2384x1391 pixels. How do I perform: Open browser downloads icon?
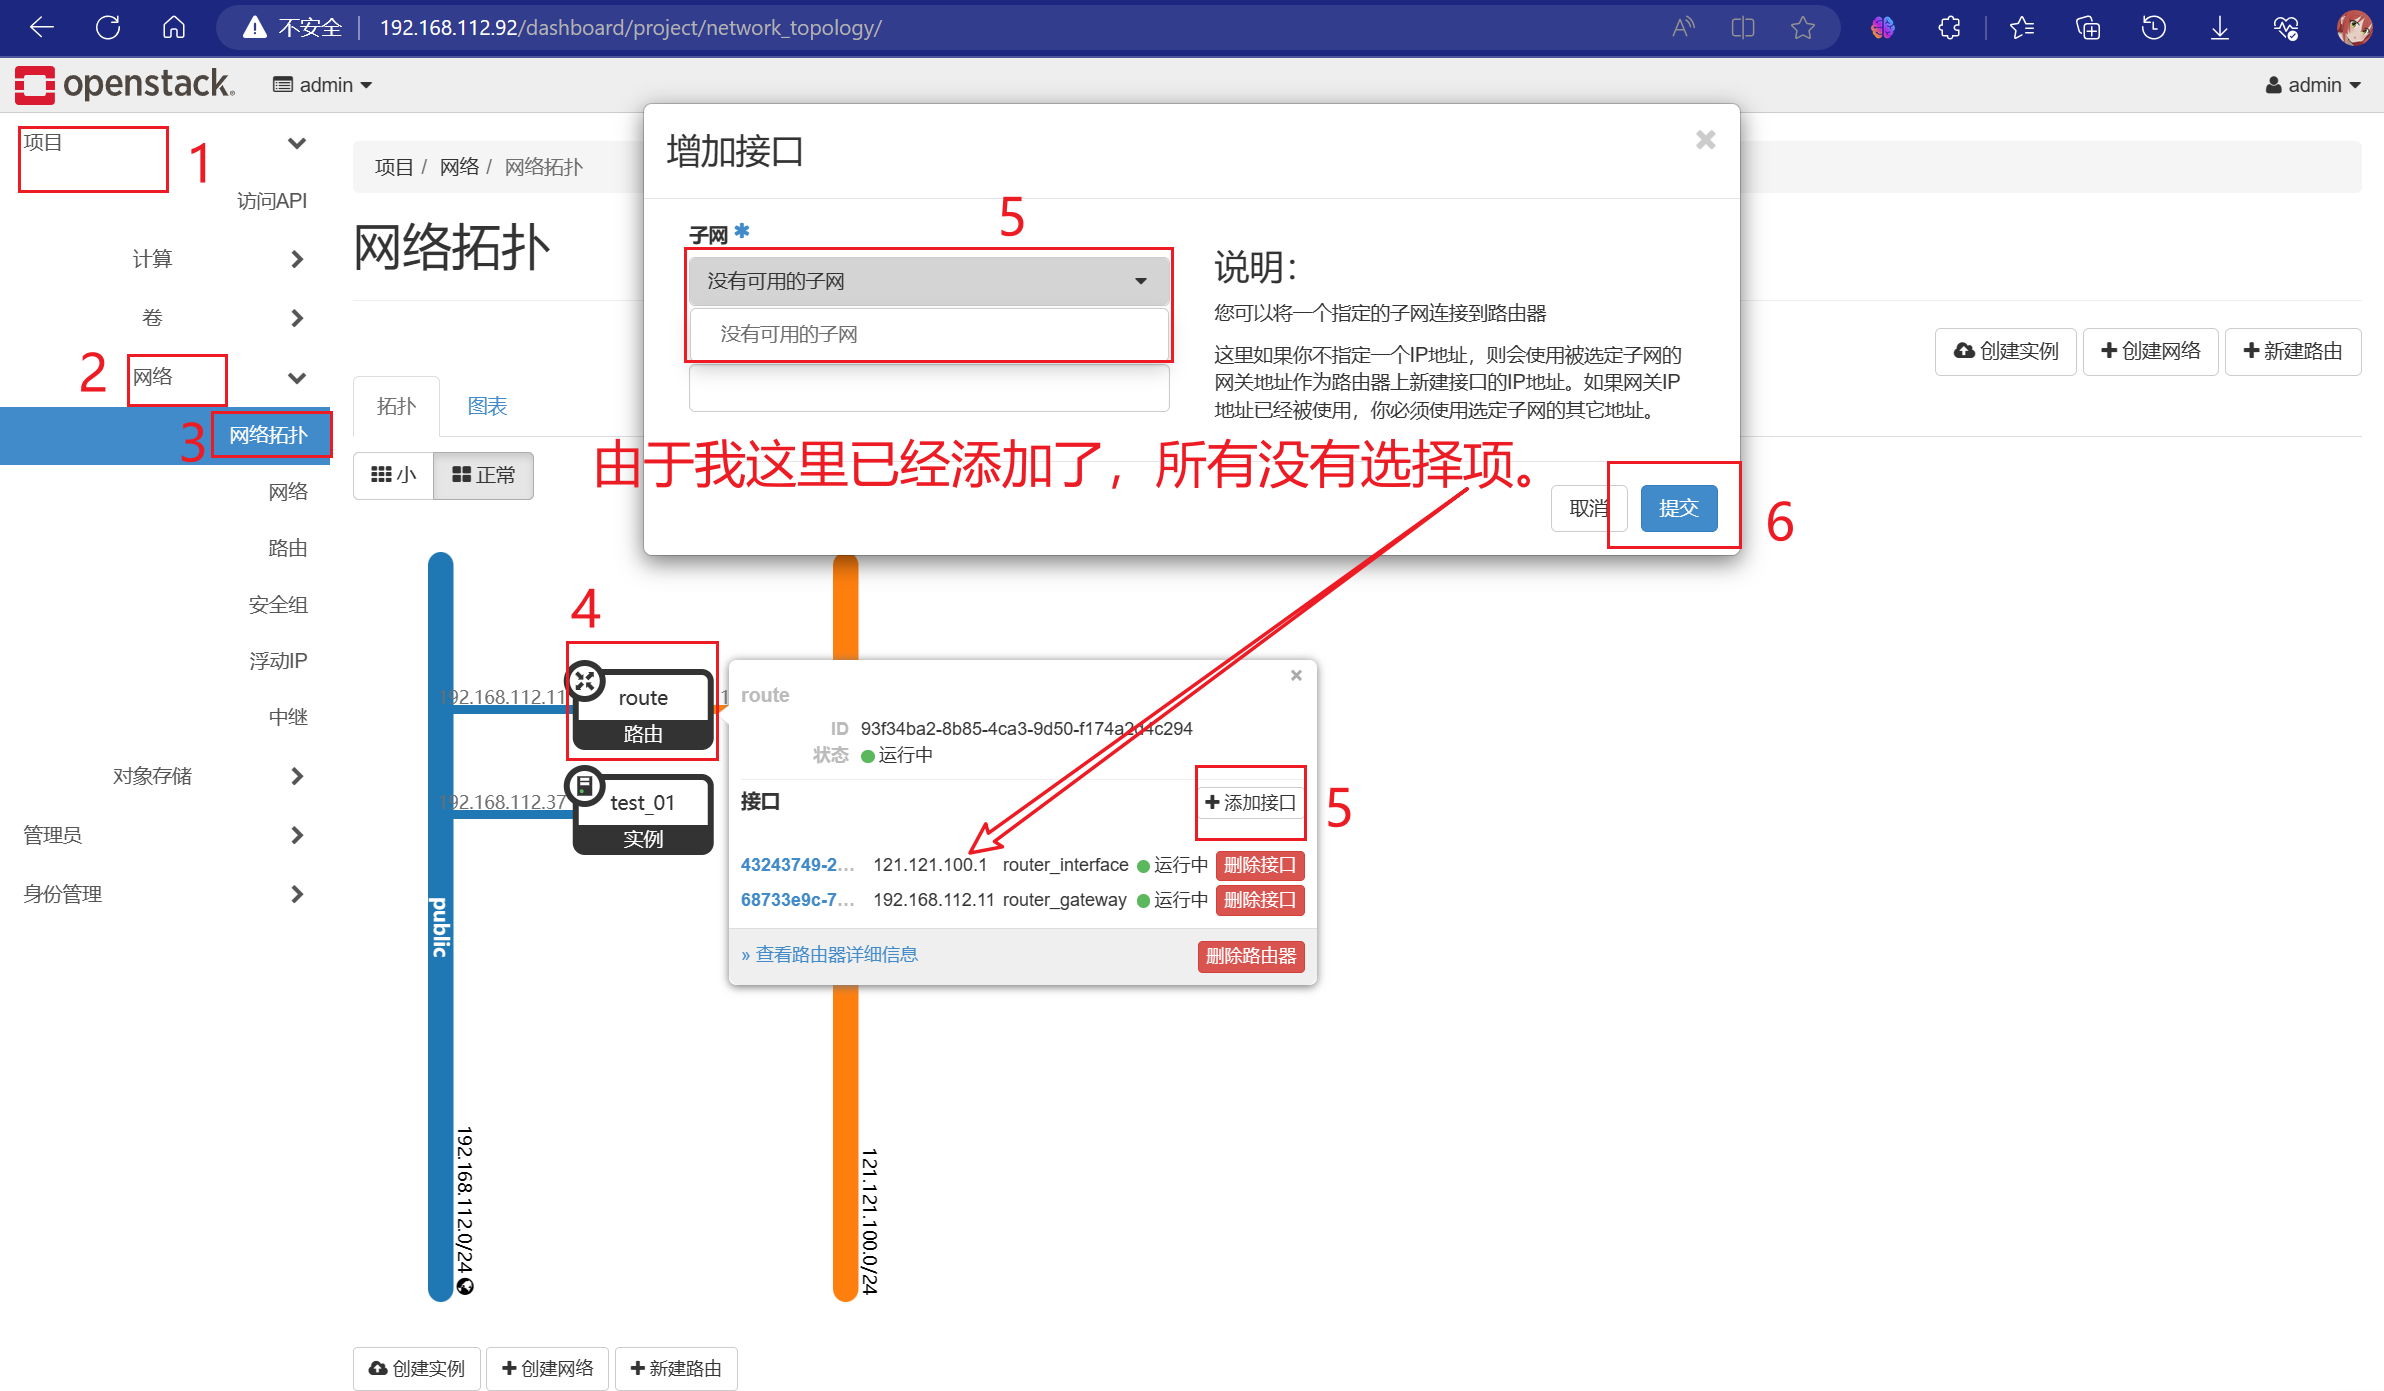click(2219, 27)
